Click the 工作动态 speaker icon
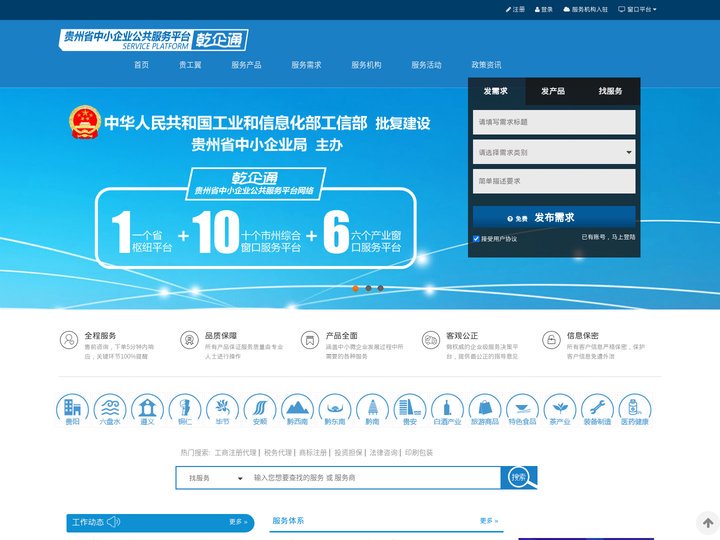Viewport: 720px width, 540px height. point(113,522)
